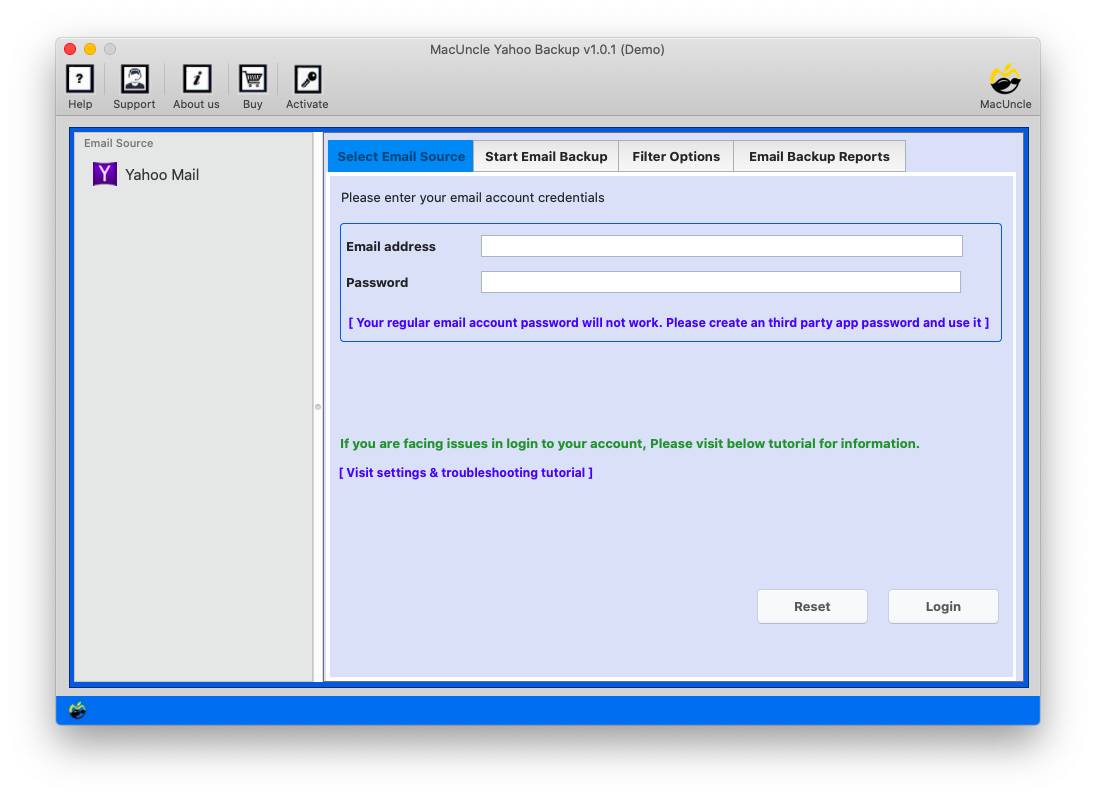Click the purple Y badge next to Yahoo Mail

(105, 174)
